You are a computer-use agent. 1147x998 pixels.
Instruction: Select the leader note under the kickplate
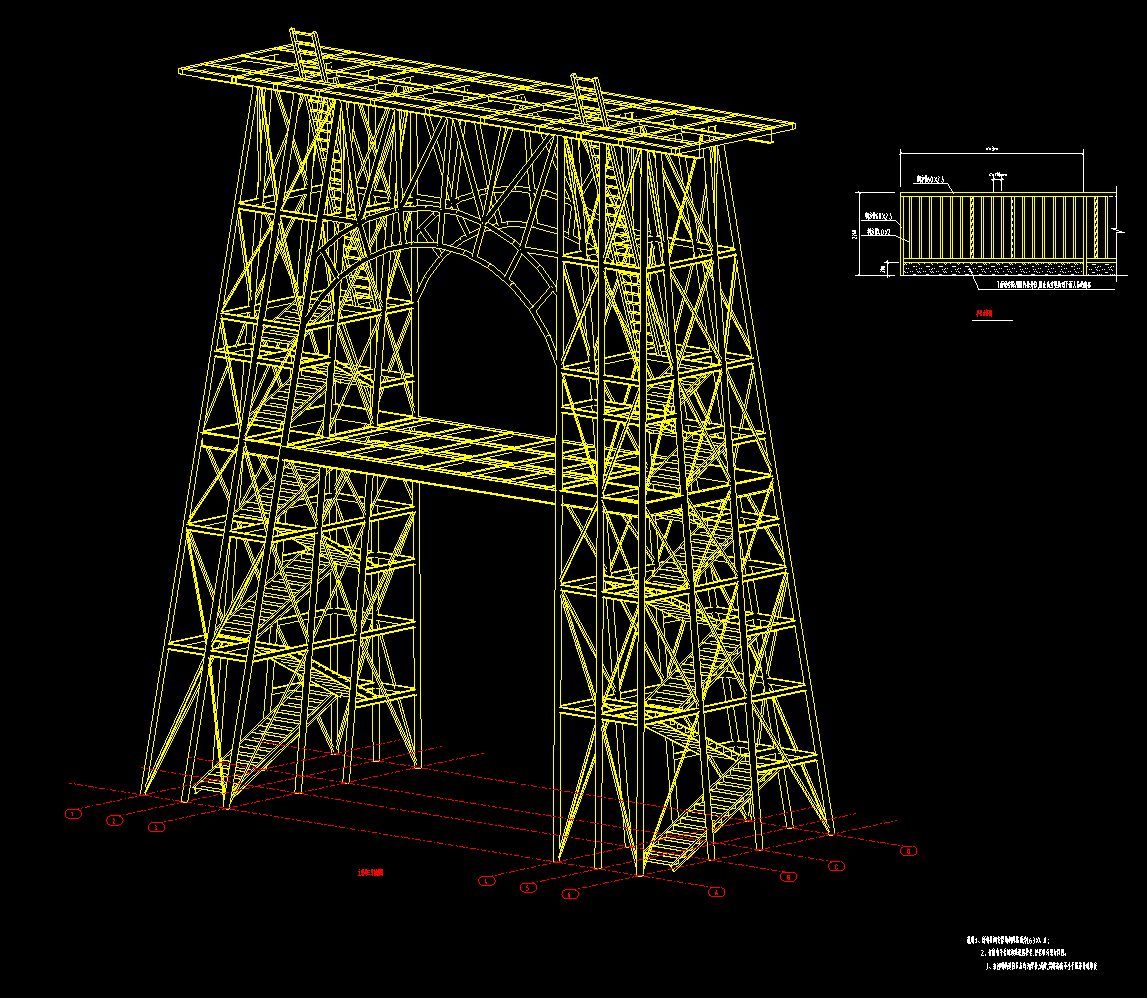(x=1044, y=285)
